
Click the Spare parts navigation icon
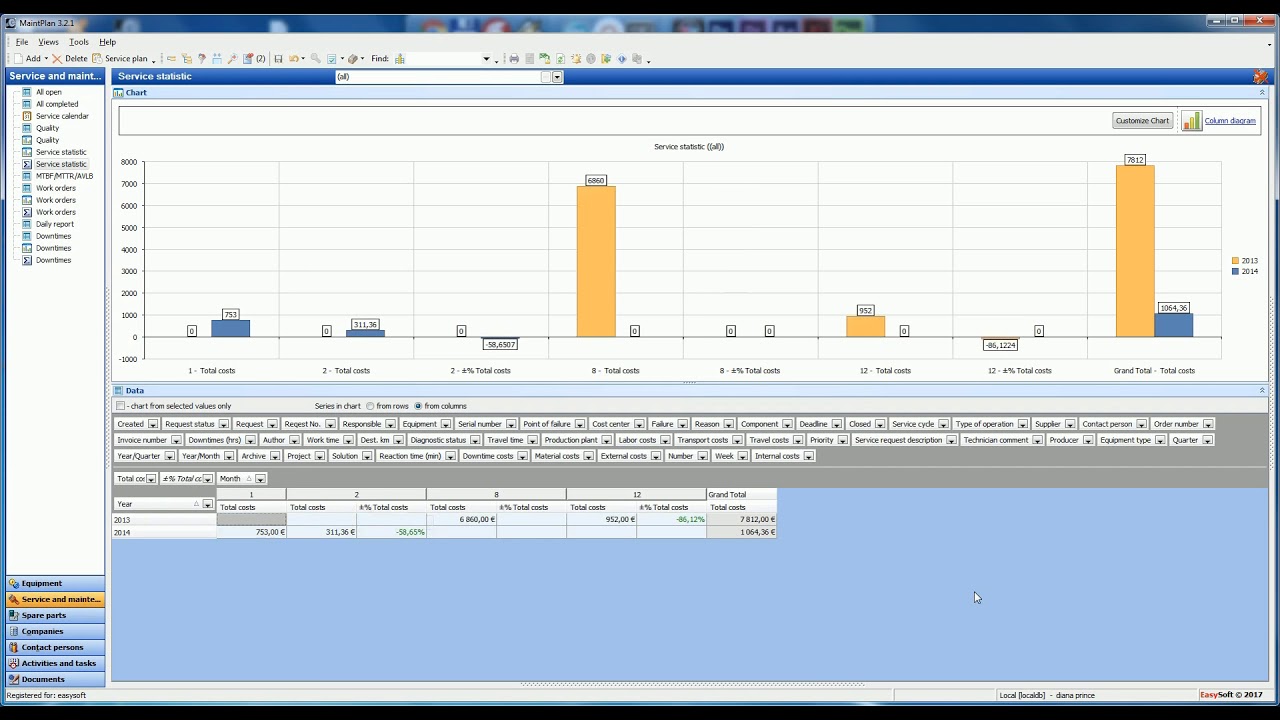coord(14,615)
